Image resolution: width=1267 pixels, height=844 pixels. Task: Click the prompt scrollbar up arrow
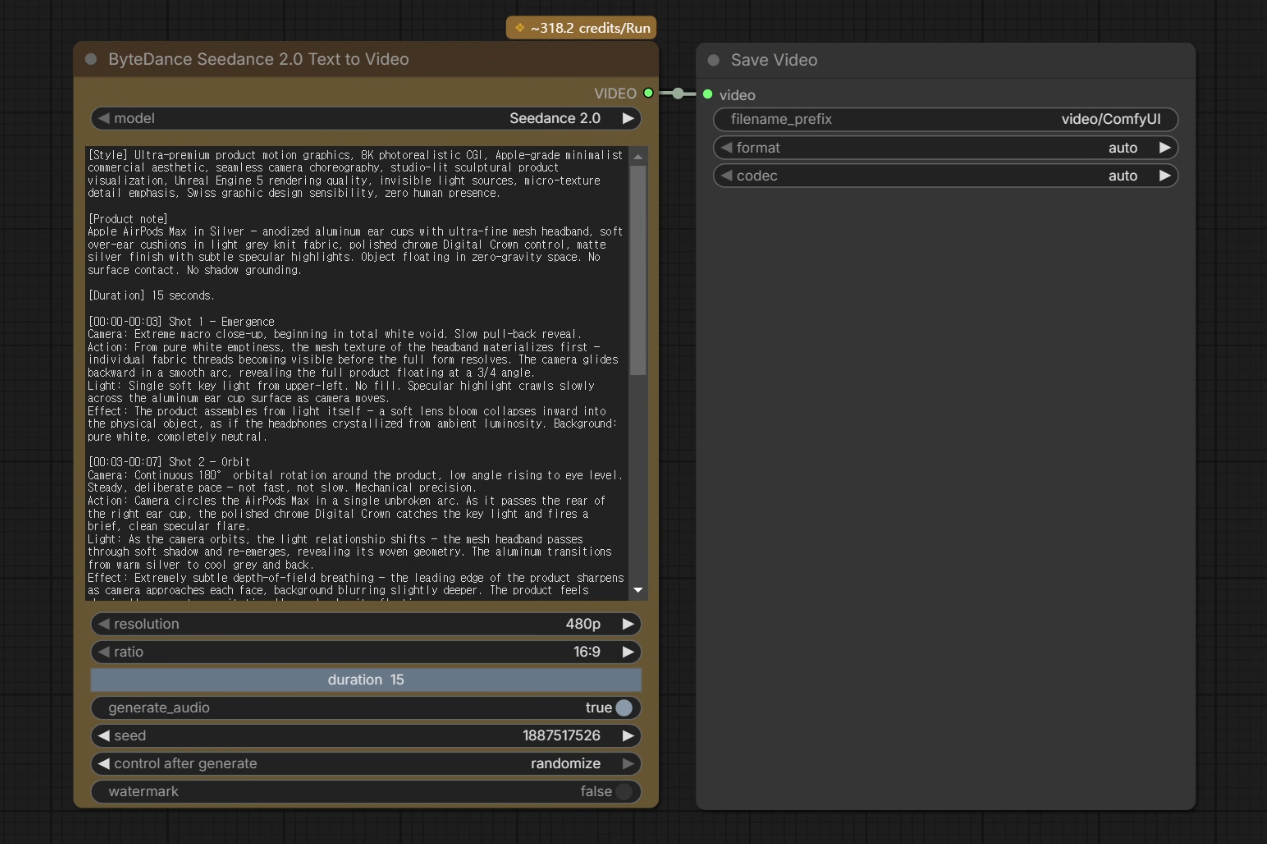click(638, 155)
